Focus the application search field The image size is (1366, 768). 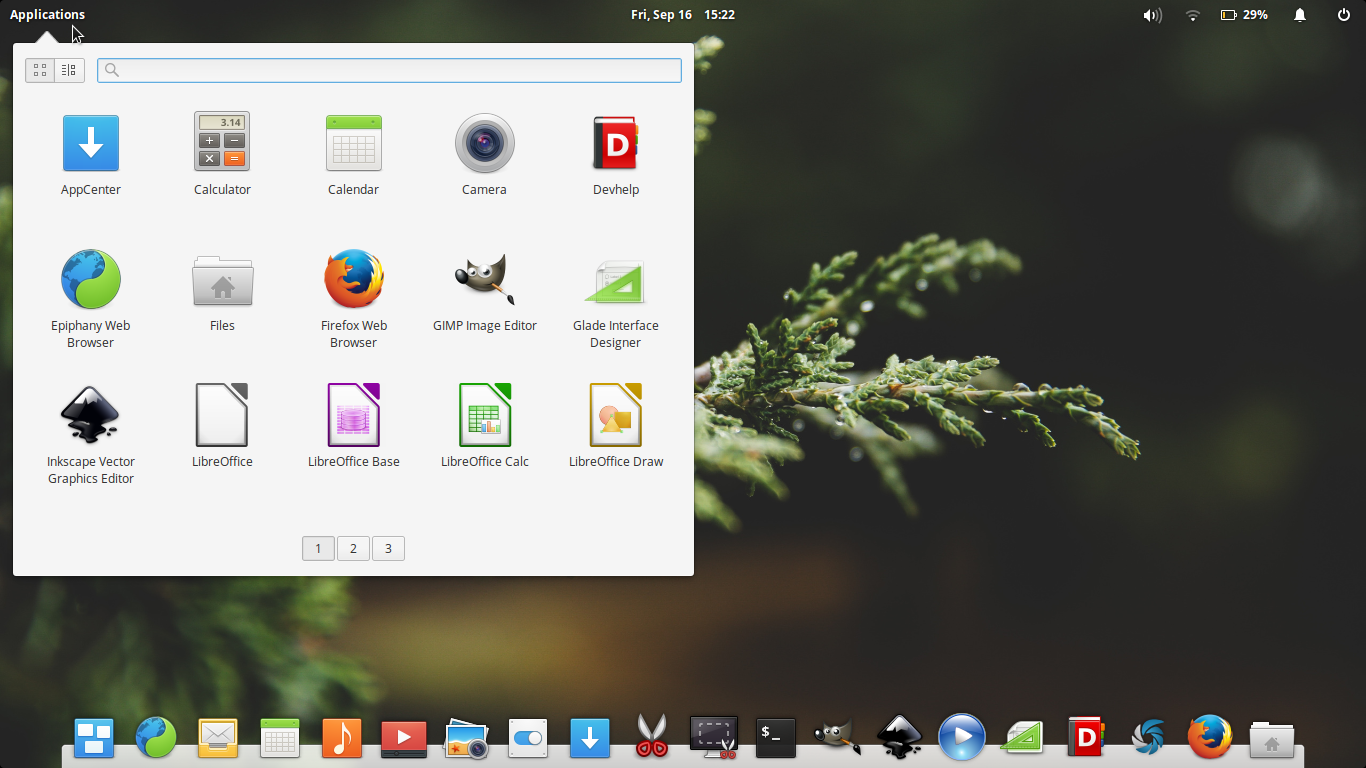point(389,70)
